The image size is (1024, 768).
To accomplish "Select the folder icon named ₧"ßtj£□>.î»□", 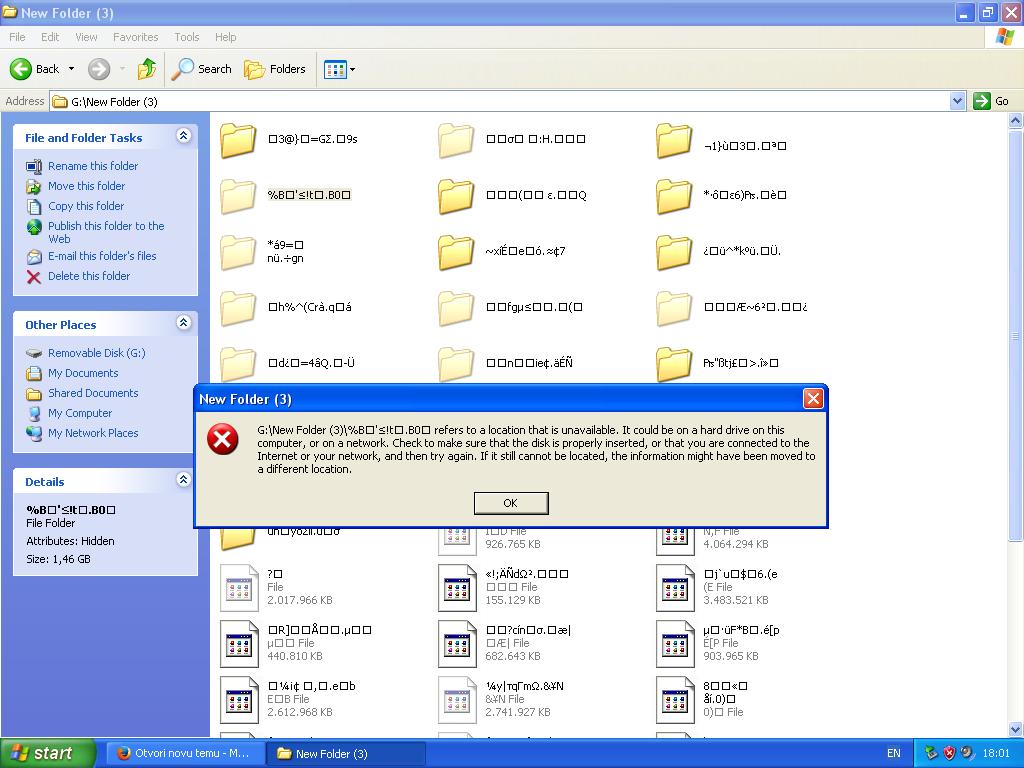I will click(674, 364).
